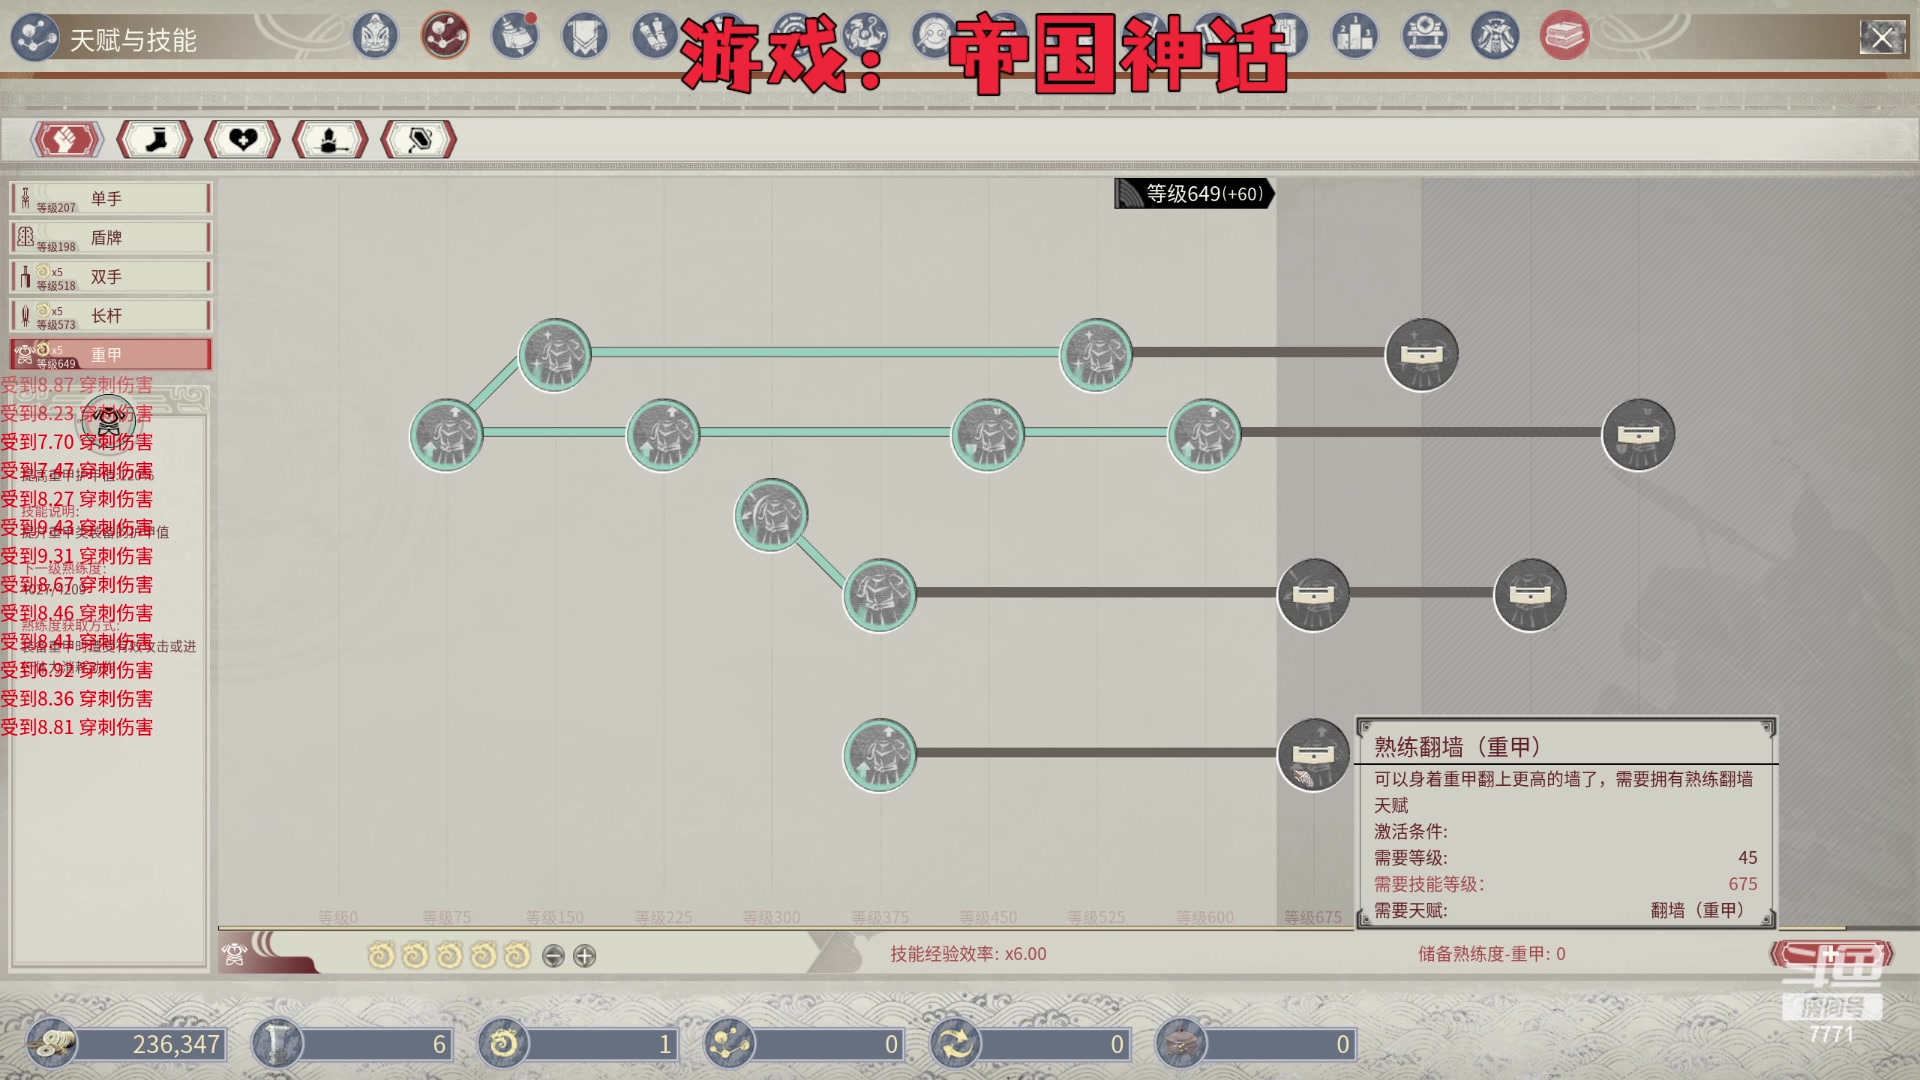Image resolution: width=1920 pixels, height=1080 pixels.
Task: Choose the highlighted 重甲 skill entry
Action: click(x=110, y=355)
